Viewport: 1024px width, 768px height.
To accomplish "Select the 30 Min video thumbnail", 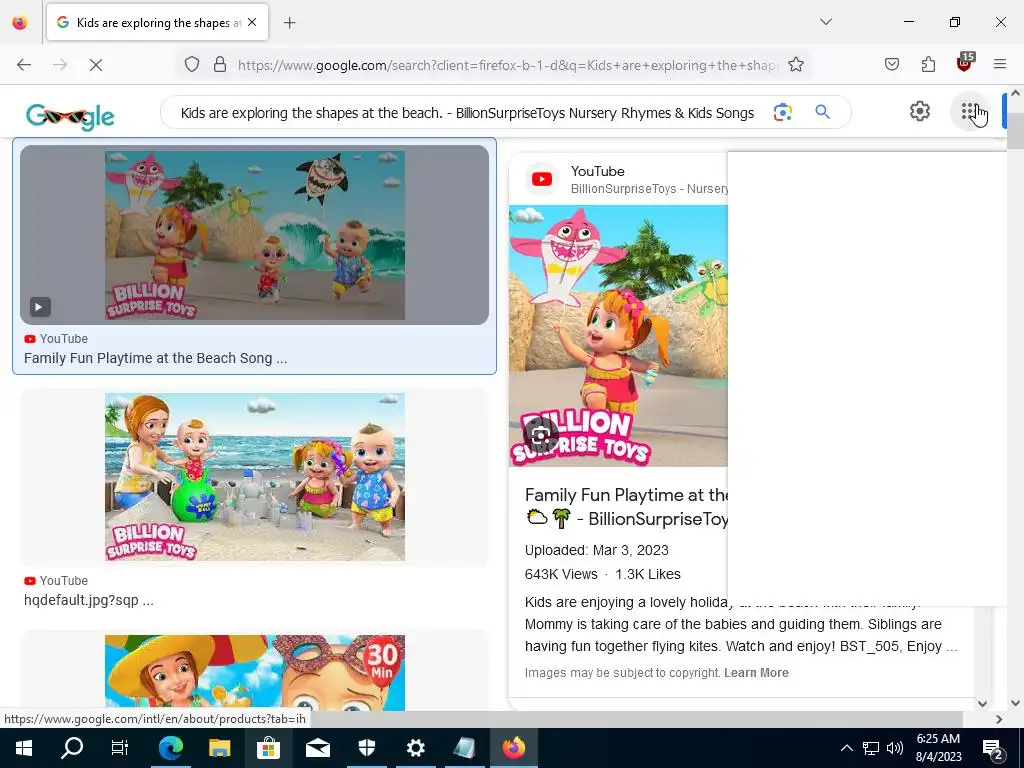I will pyautogui.click(x=255, y=672).
